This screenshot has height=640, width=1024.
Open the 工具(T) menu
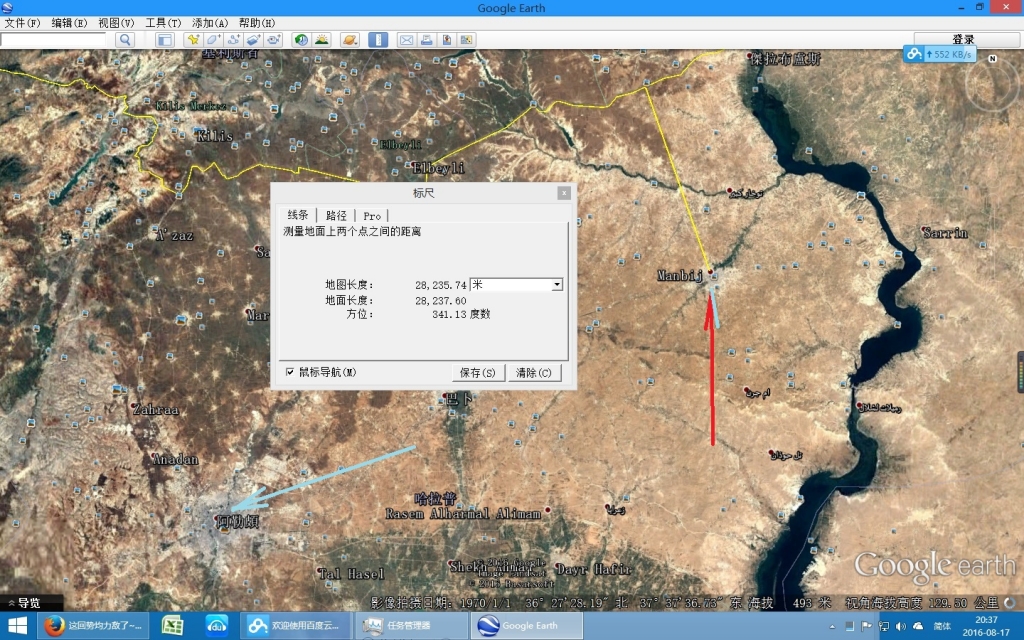[163, 23]
